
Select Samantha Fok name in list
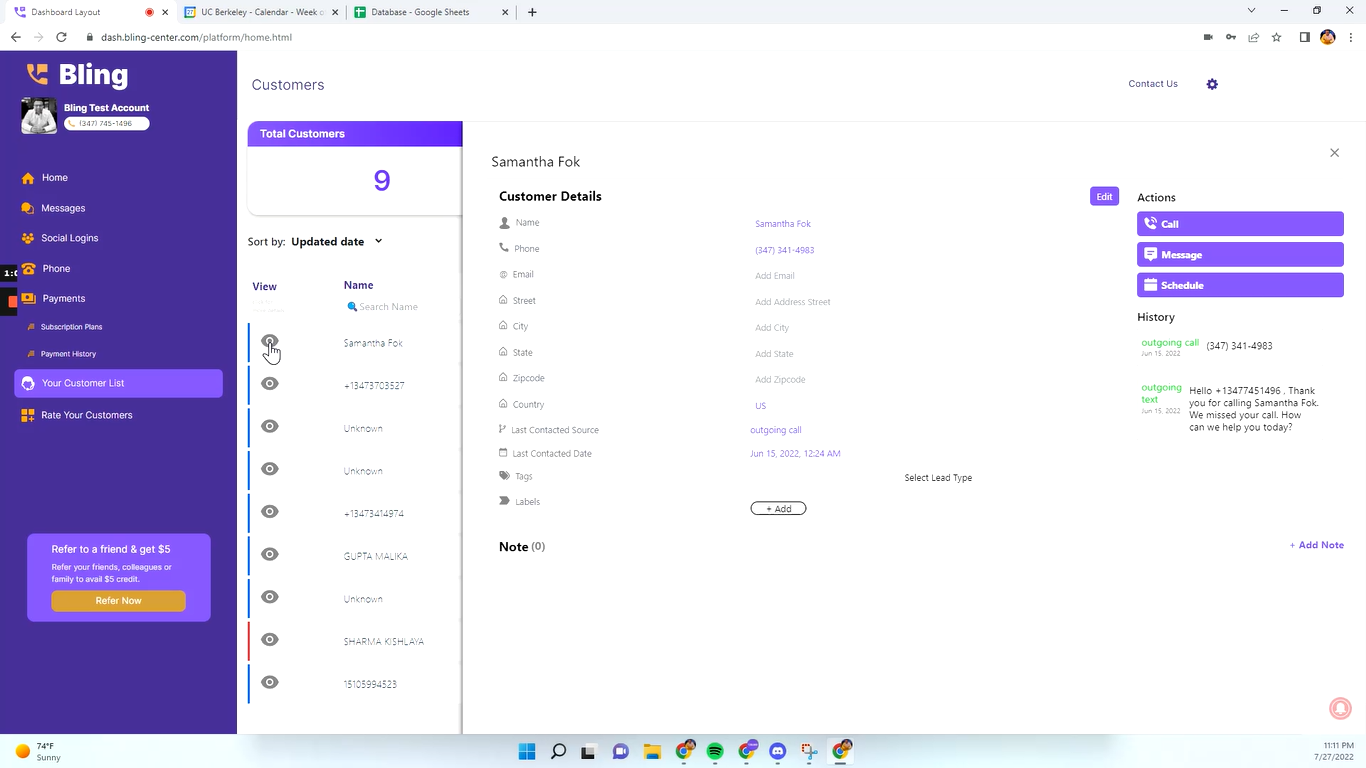click(x=373, y=343)
